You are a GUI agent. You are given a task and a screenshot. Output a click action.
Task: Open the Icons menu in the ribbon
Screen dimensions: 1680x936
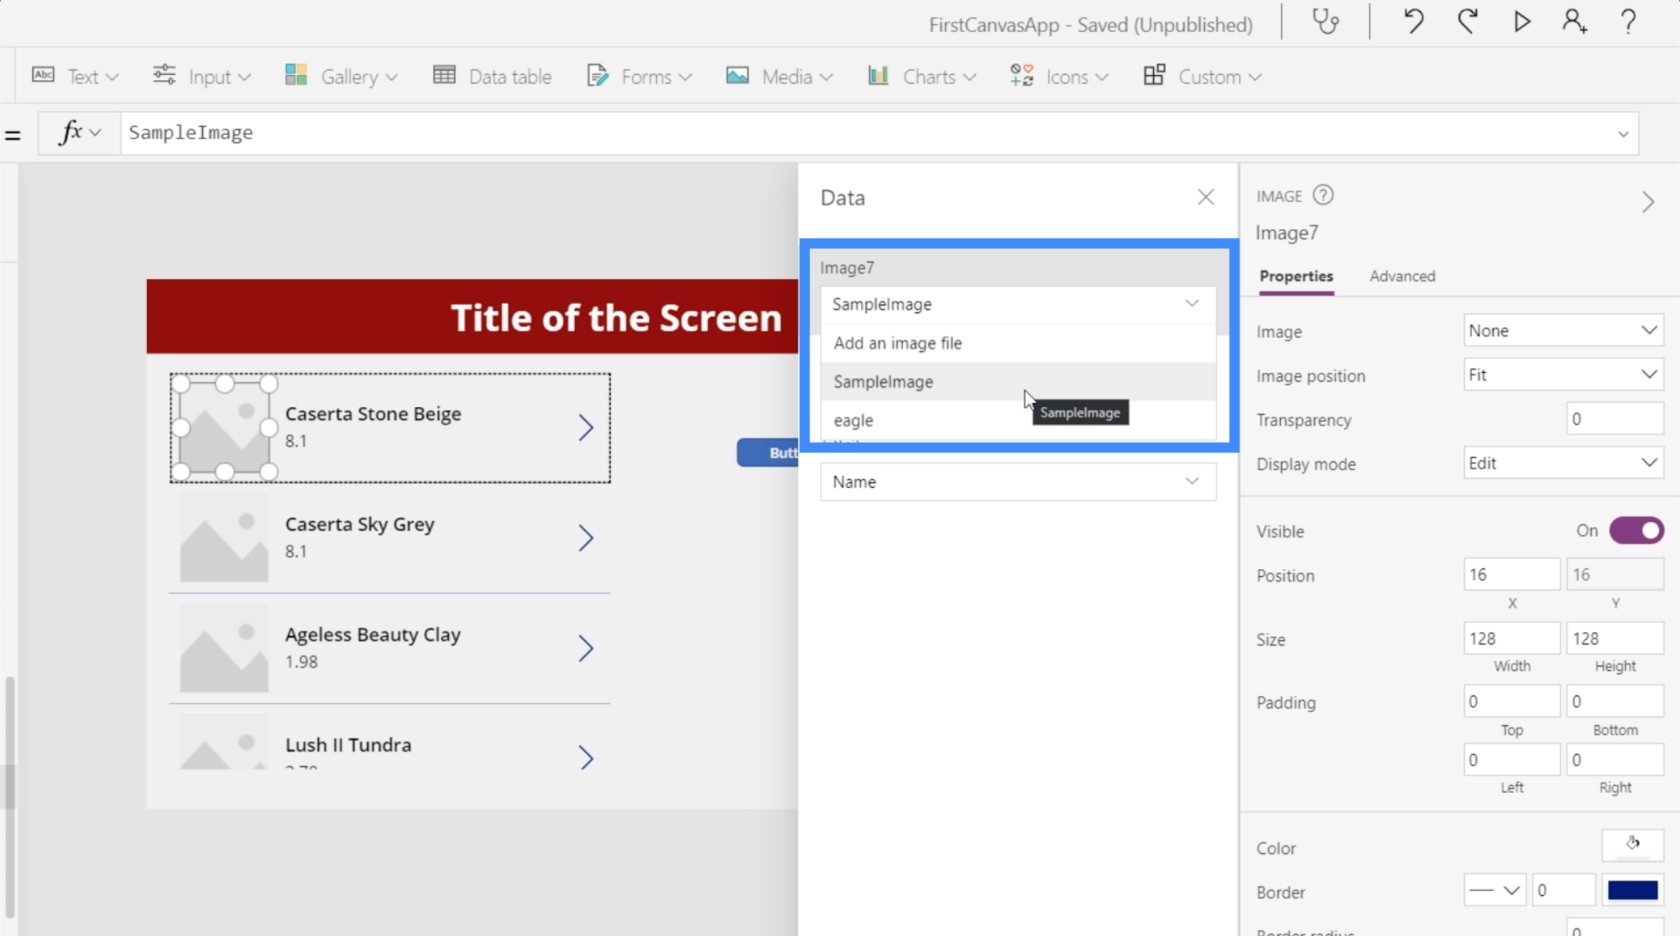pos(1059,76)
